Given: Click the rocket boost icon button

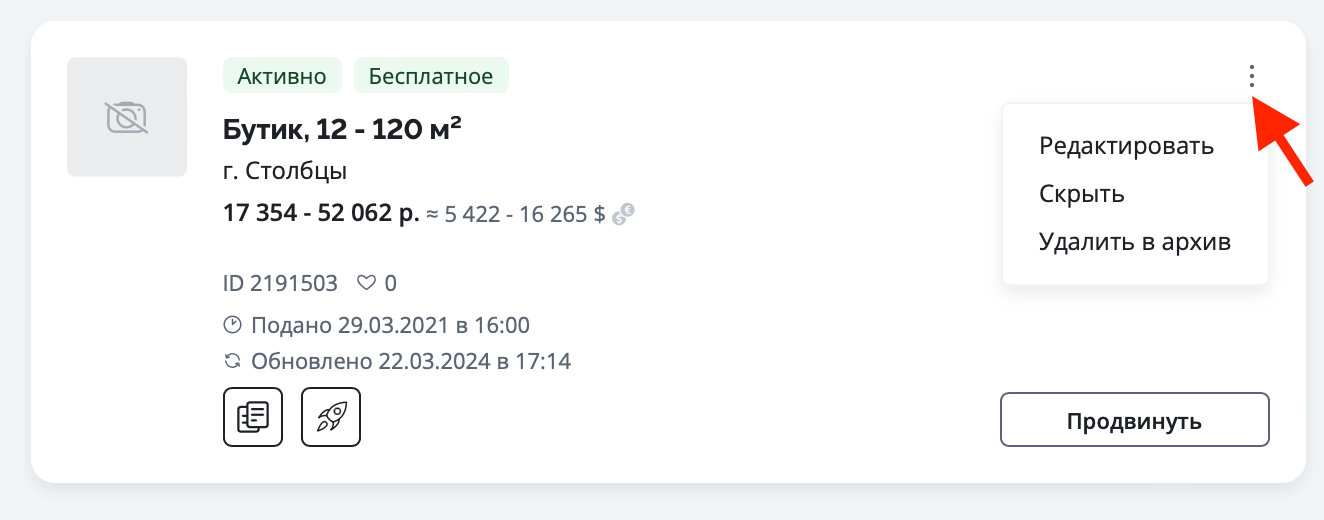Looking at the screenshot, I should (x=331, y=417).
